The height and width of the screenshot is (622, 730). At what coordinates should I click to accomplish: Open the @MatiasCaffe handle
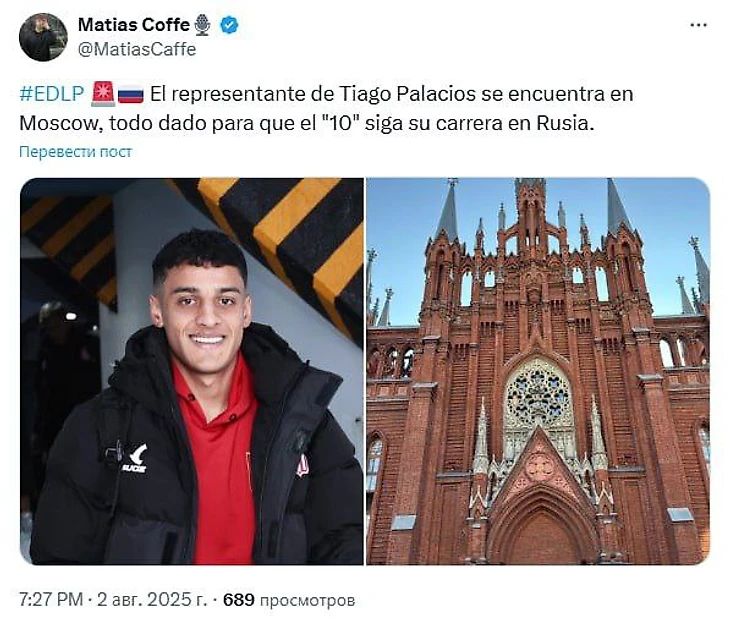click(x=137, y=49)
